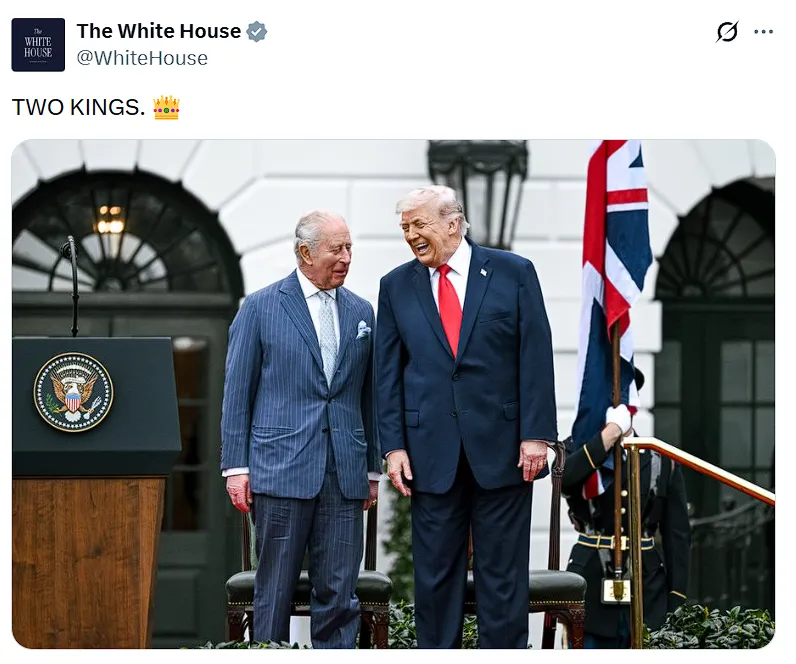This screenshot has height=664, width=796.
Task: Select the TWO KINGS tweet text
Action: tap(78, 108)
